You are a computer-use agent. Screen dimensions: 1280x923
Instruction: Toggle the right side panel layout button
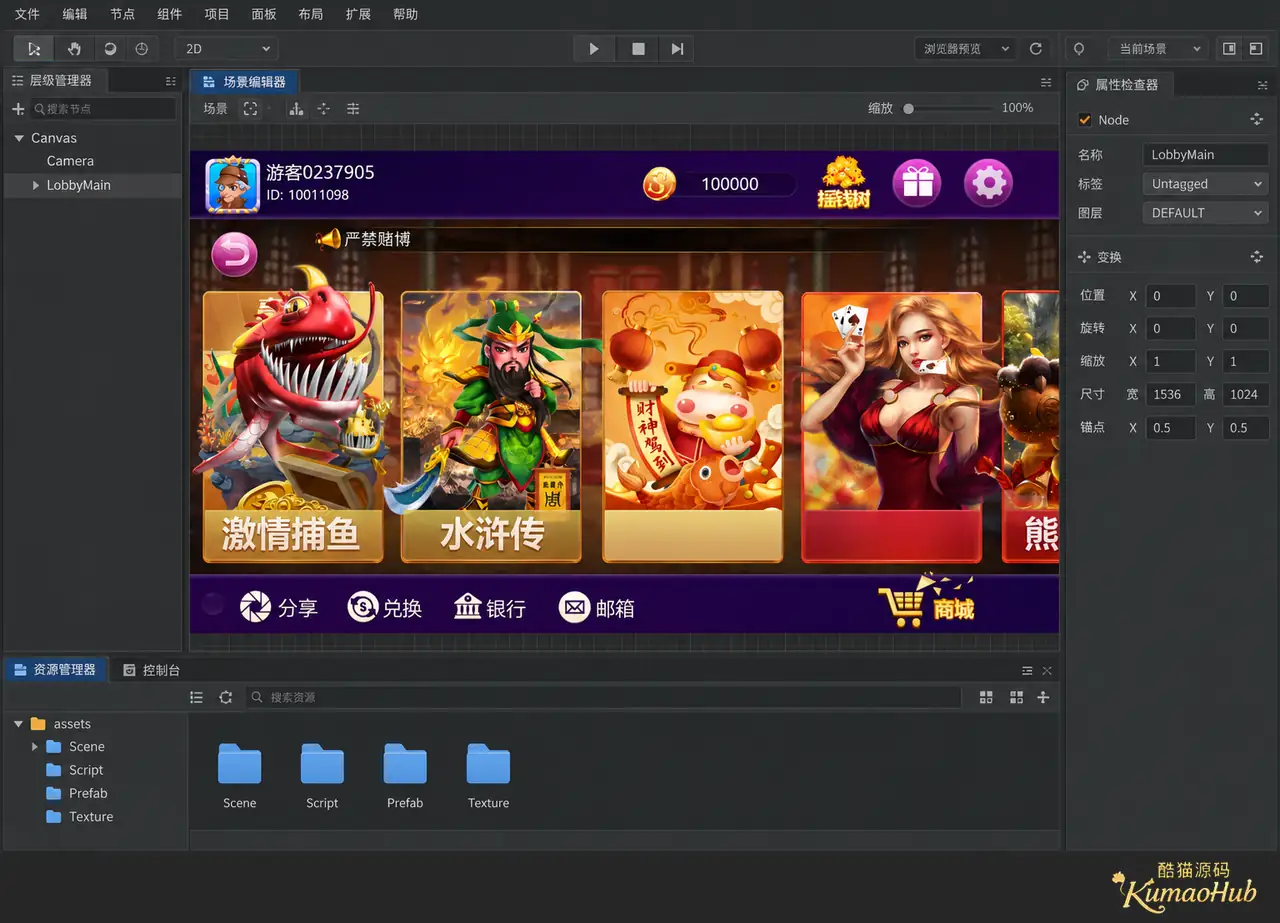[x=1230, y=48]
